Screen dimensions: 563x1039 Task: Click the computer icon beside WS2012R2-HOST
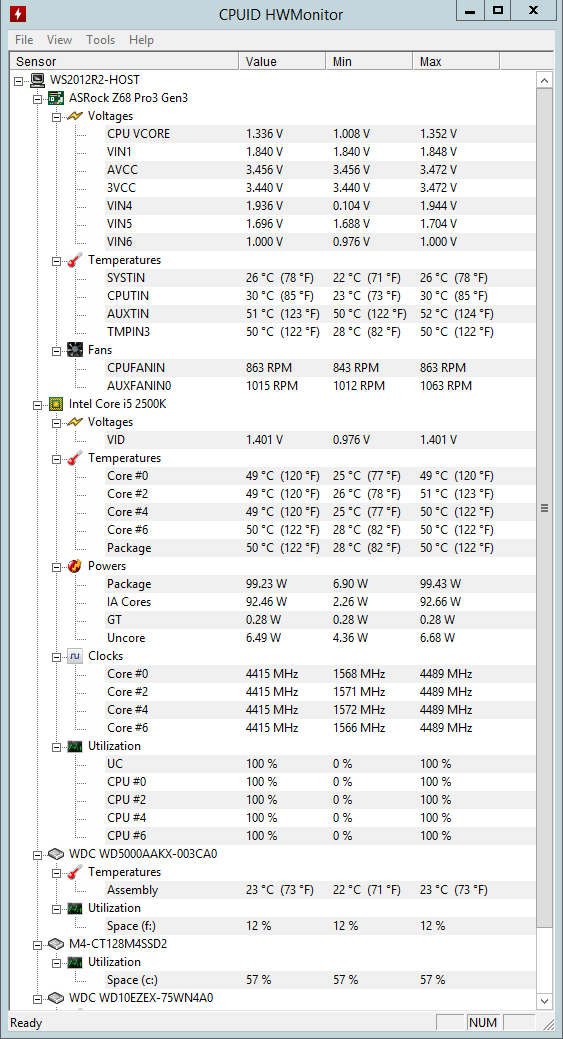coord(37,80)
